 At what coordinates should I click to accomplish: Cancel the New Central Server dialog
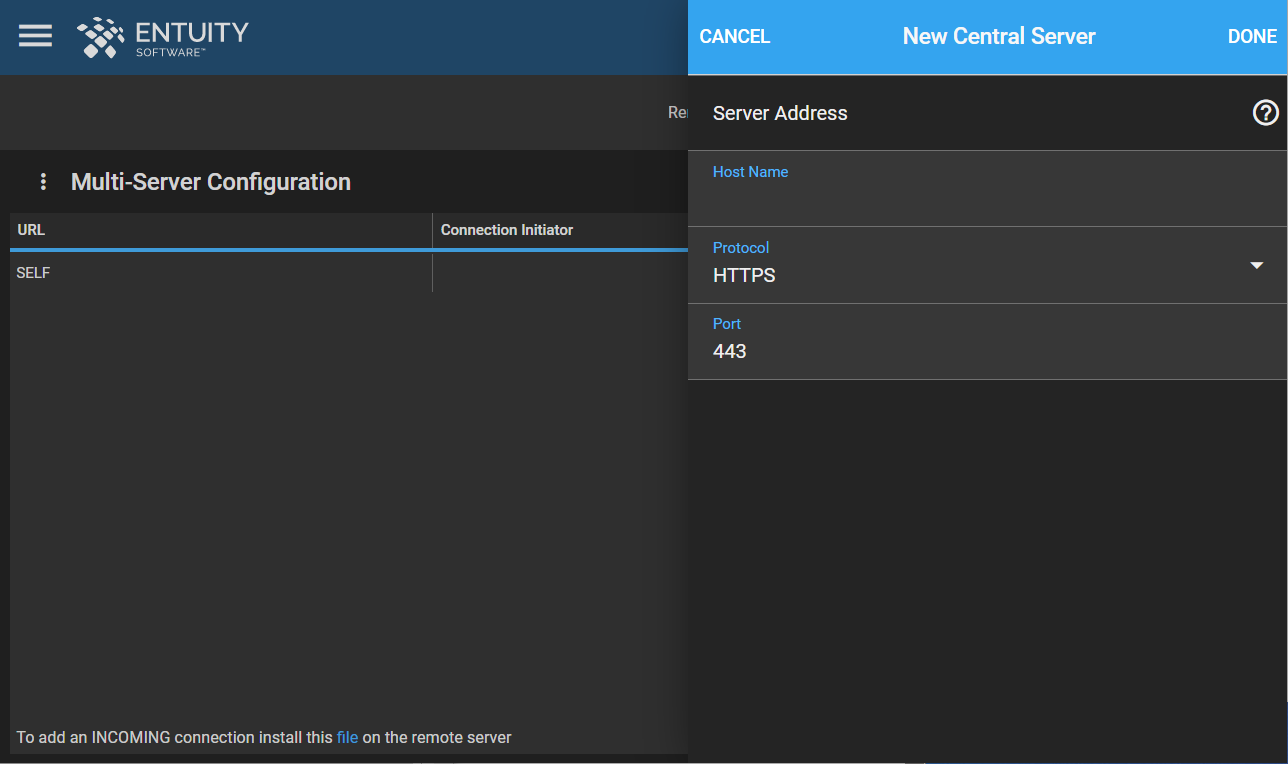pos(735,37)
